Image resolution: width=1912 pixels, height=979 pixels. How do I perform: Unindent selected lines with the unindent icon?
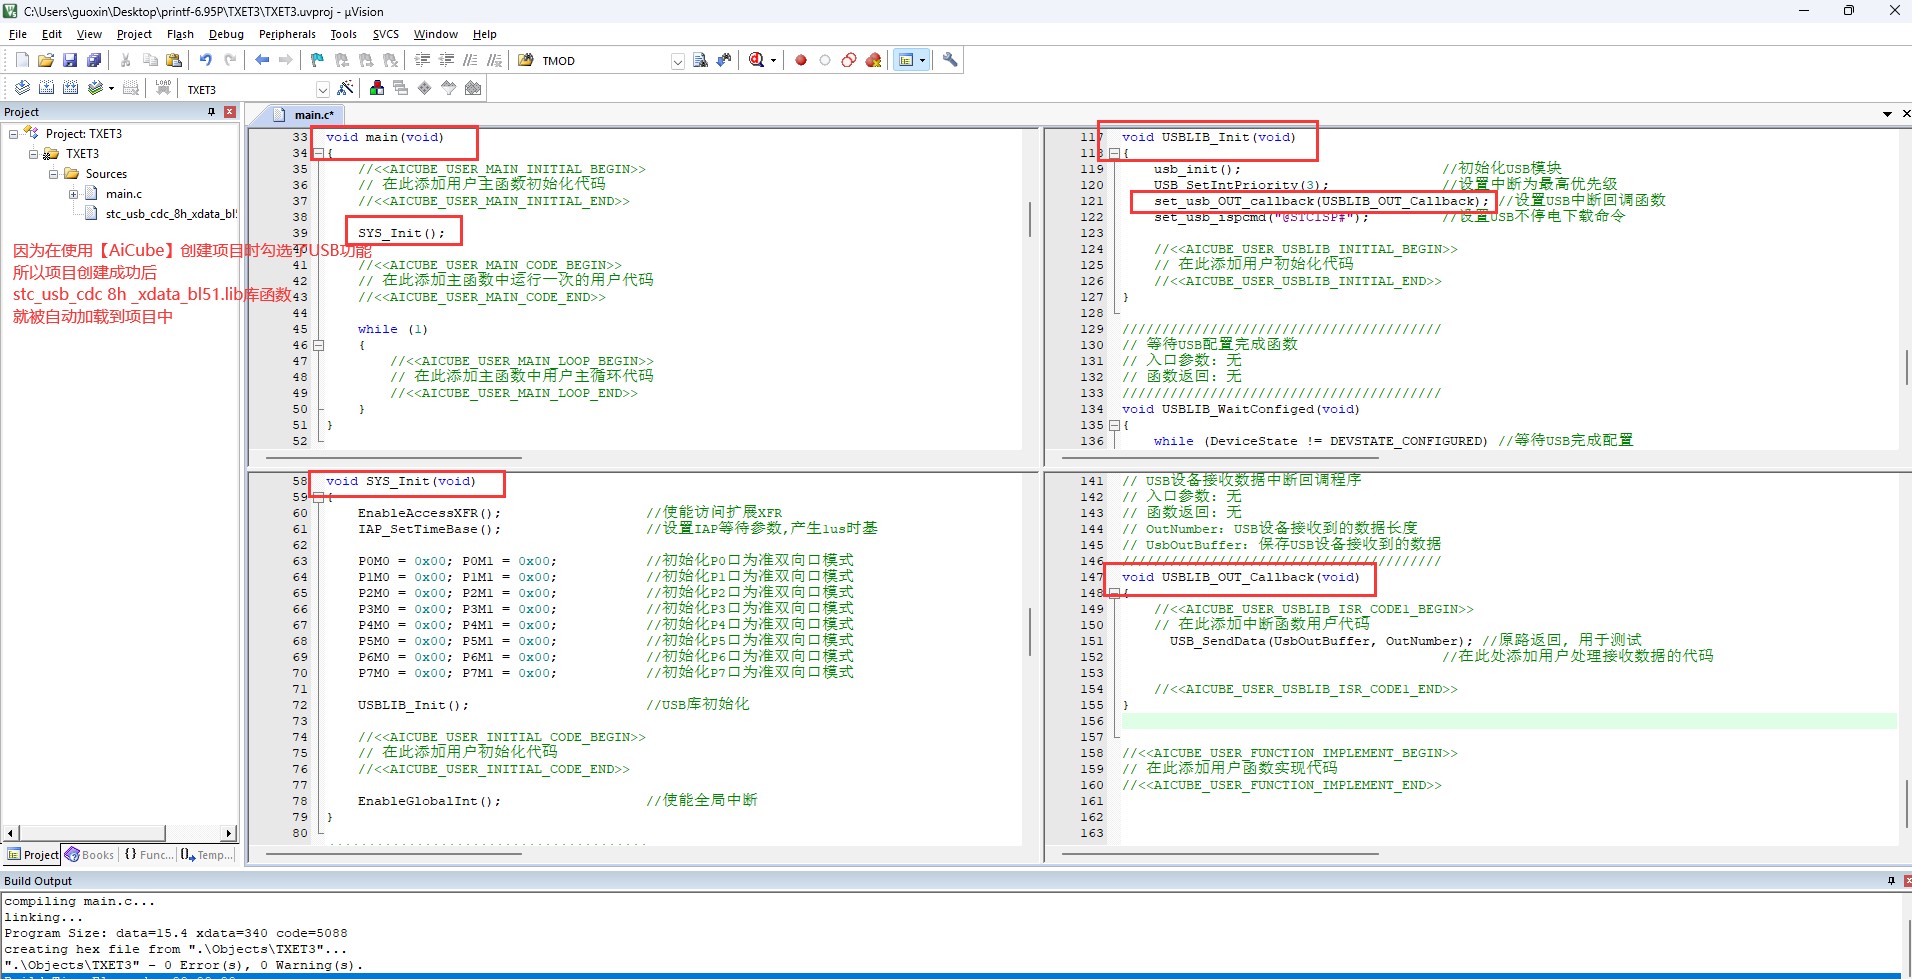click(446, 60)
